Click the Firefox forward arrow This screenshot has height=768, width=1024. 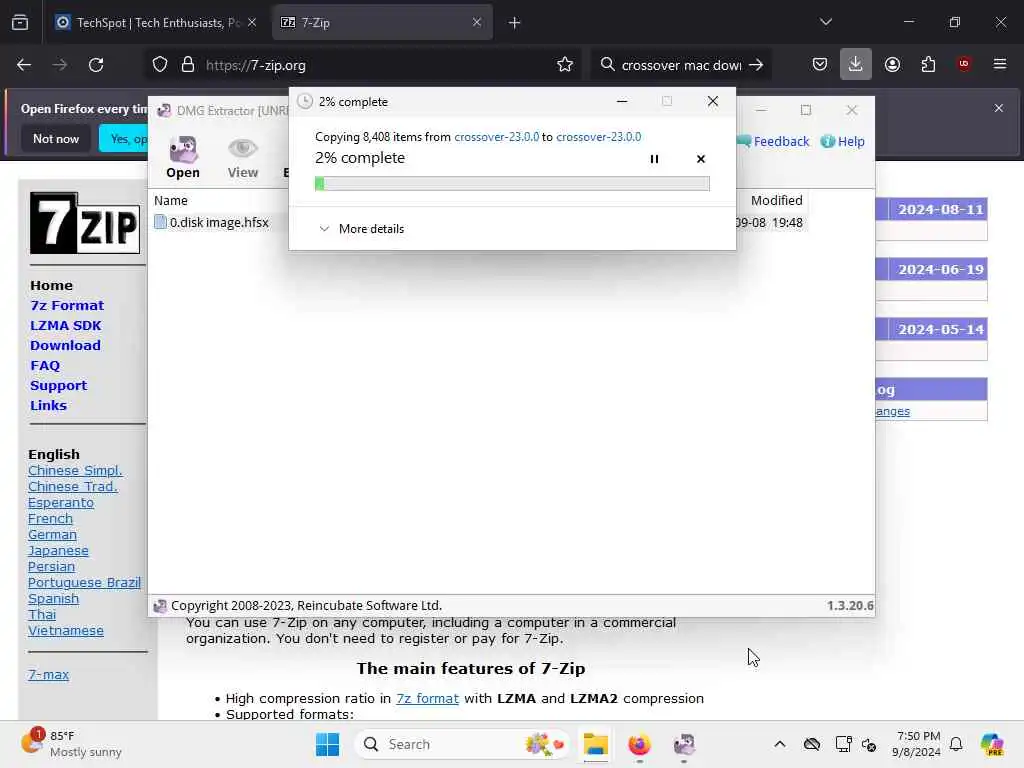click(59, 65)
